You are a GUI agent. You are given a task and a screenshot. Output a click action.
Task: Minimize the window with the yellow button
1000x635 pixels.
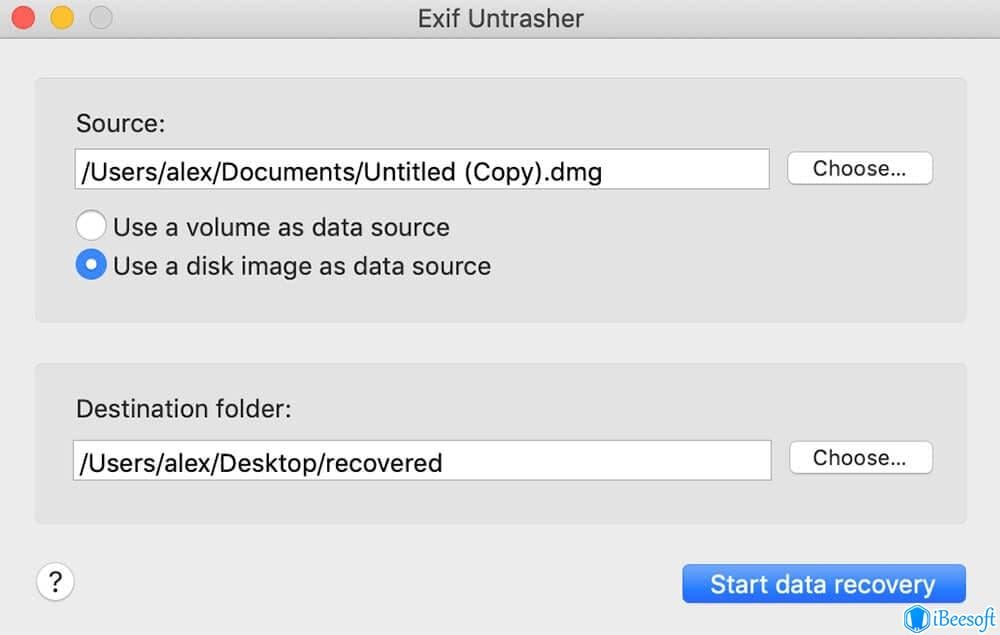(x=62, y=18)
